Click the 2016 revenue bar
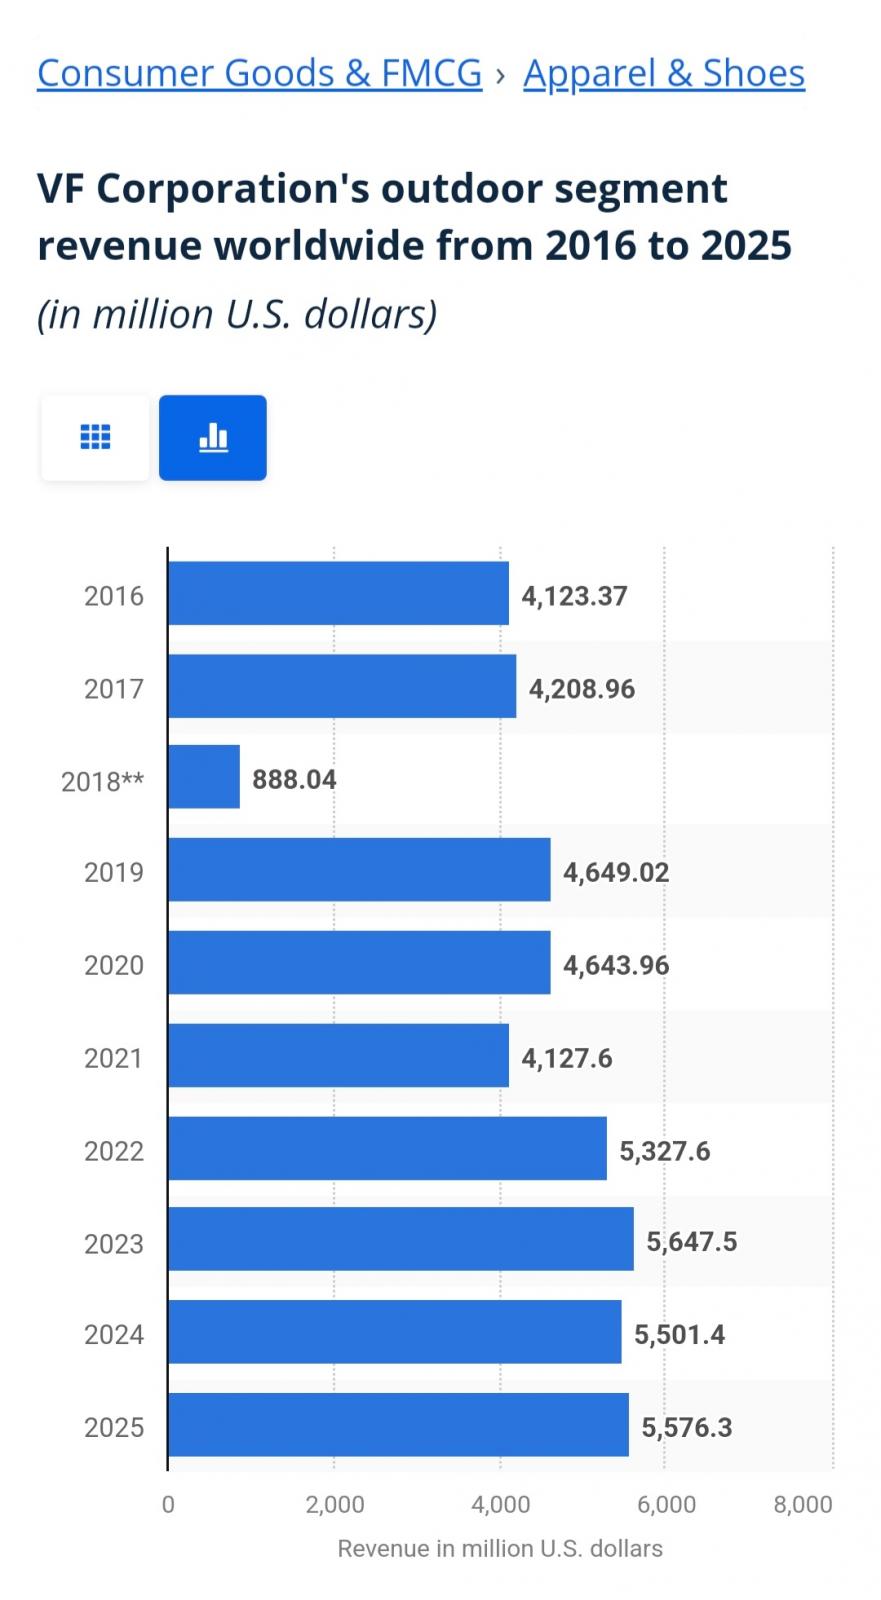Image resolution: width=881 pixels, height=1600 pixels. tap(339, 593)
